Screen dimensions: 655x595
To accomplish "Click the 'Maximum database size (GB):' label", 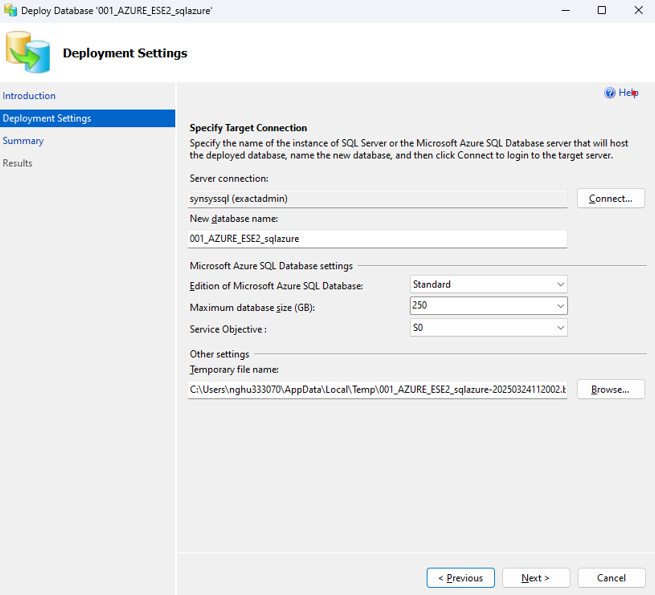I will point(252,308).
